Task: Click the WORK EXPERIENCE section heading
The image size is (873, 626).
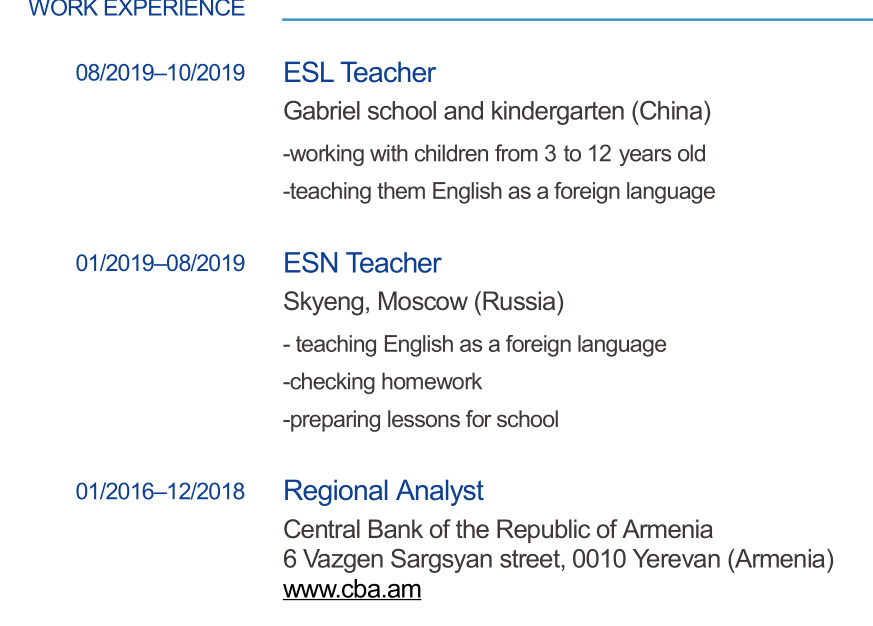Action: point(137,9)
